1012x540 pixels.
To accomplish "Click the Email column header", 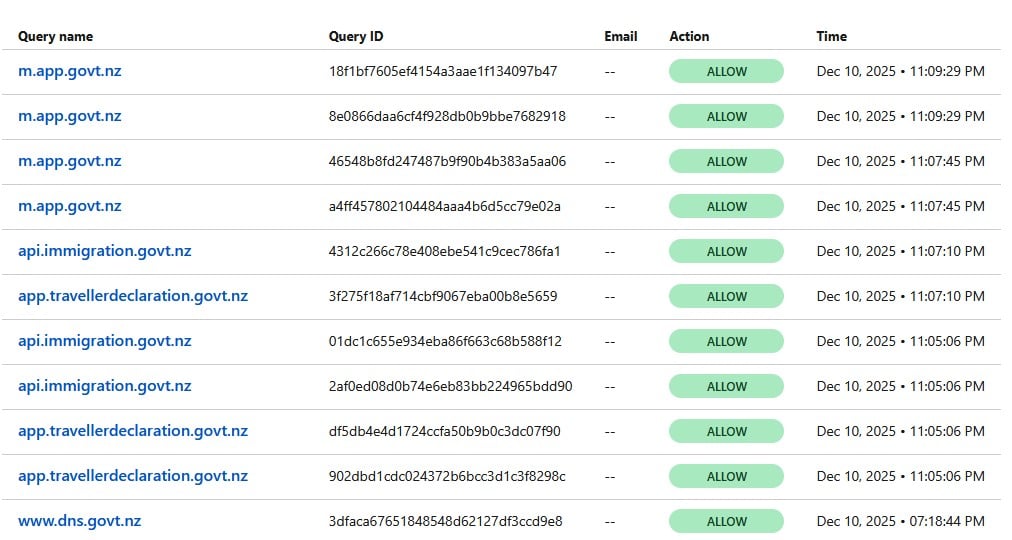I will point(620,36).
